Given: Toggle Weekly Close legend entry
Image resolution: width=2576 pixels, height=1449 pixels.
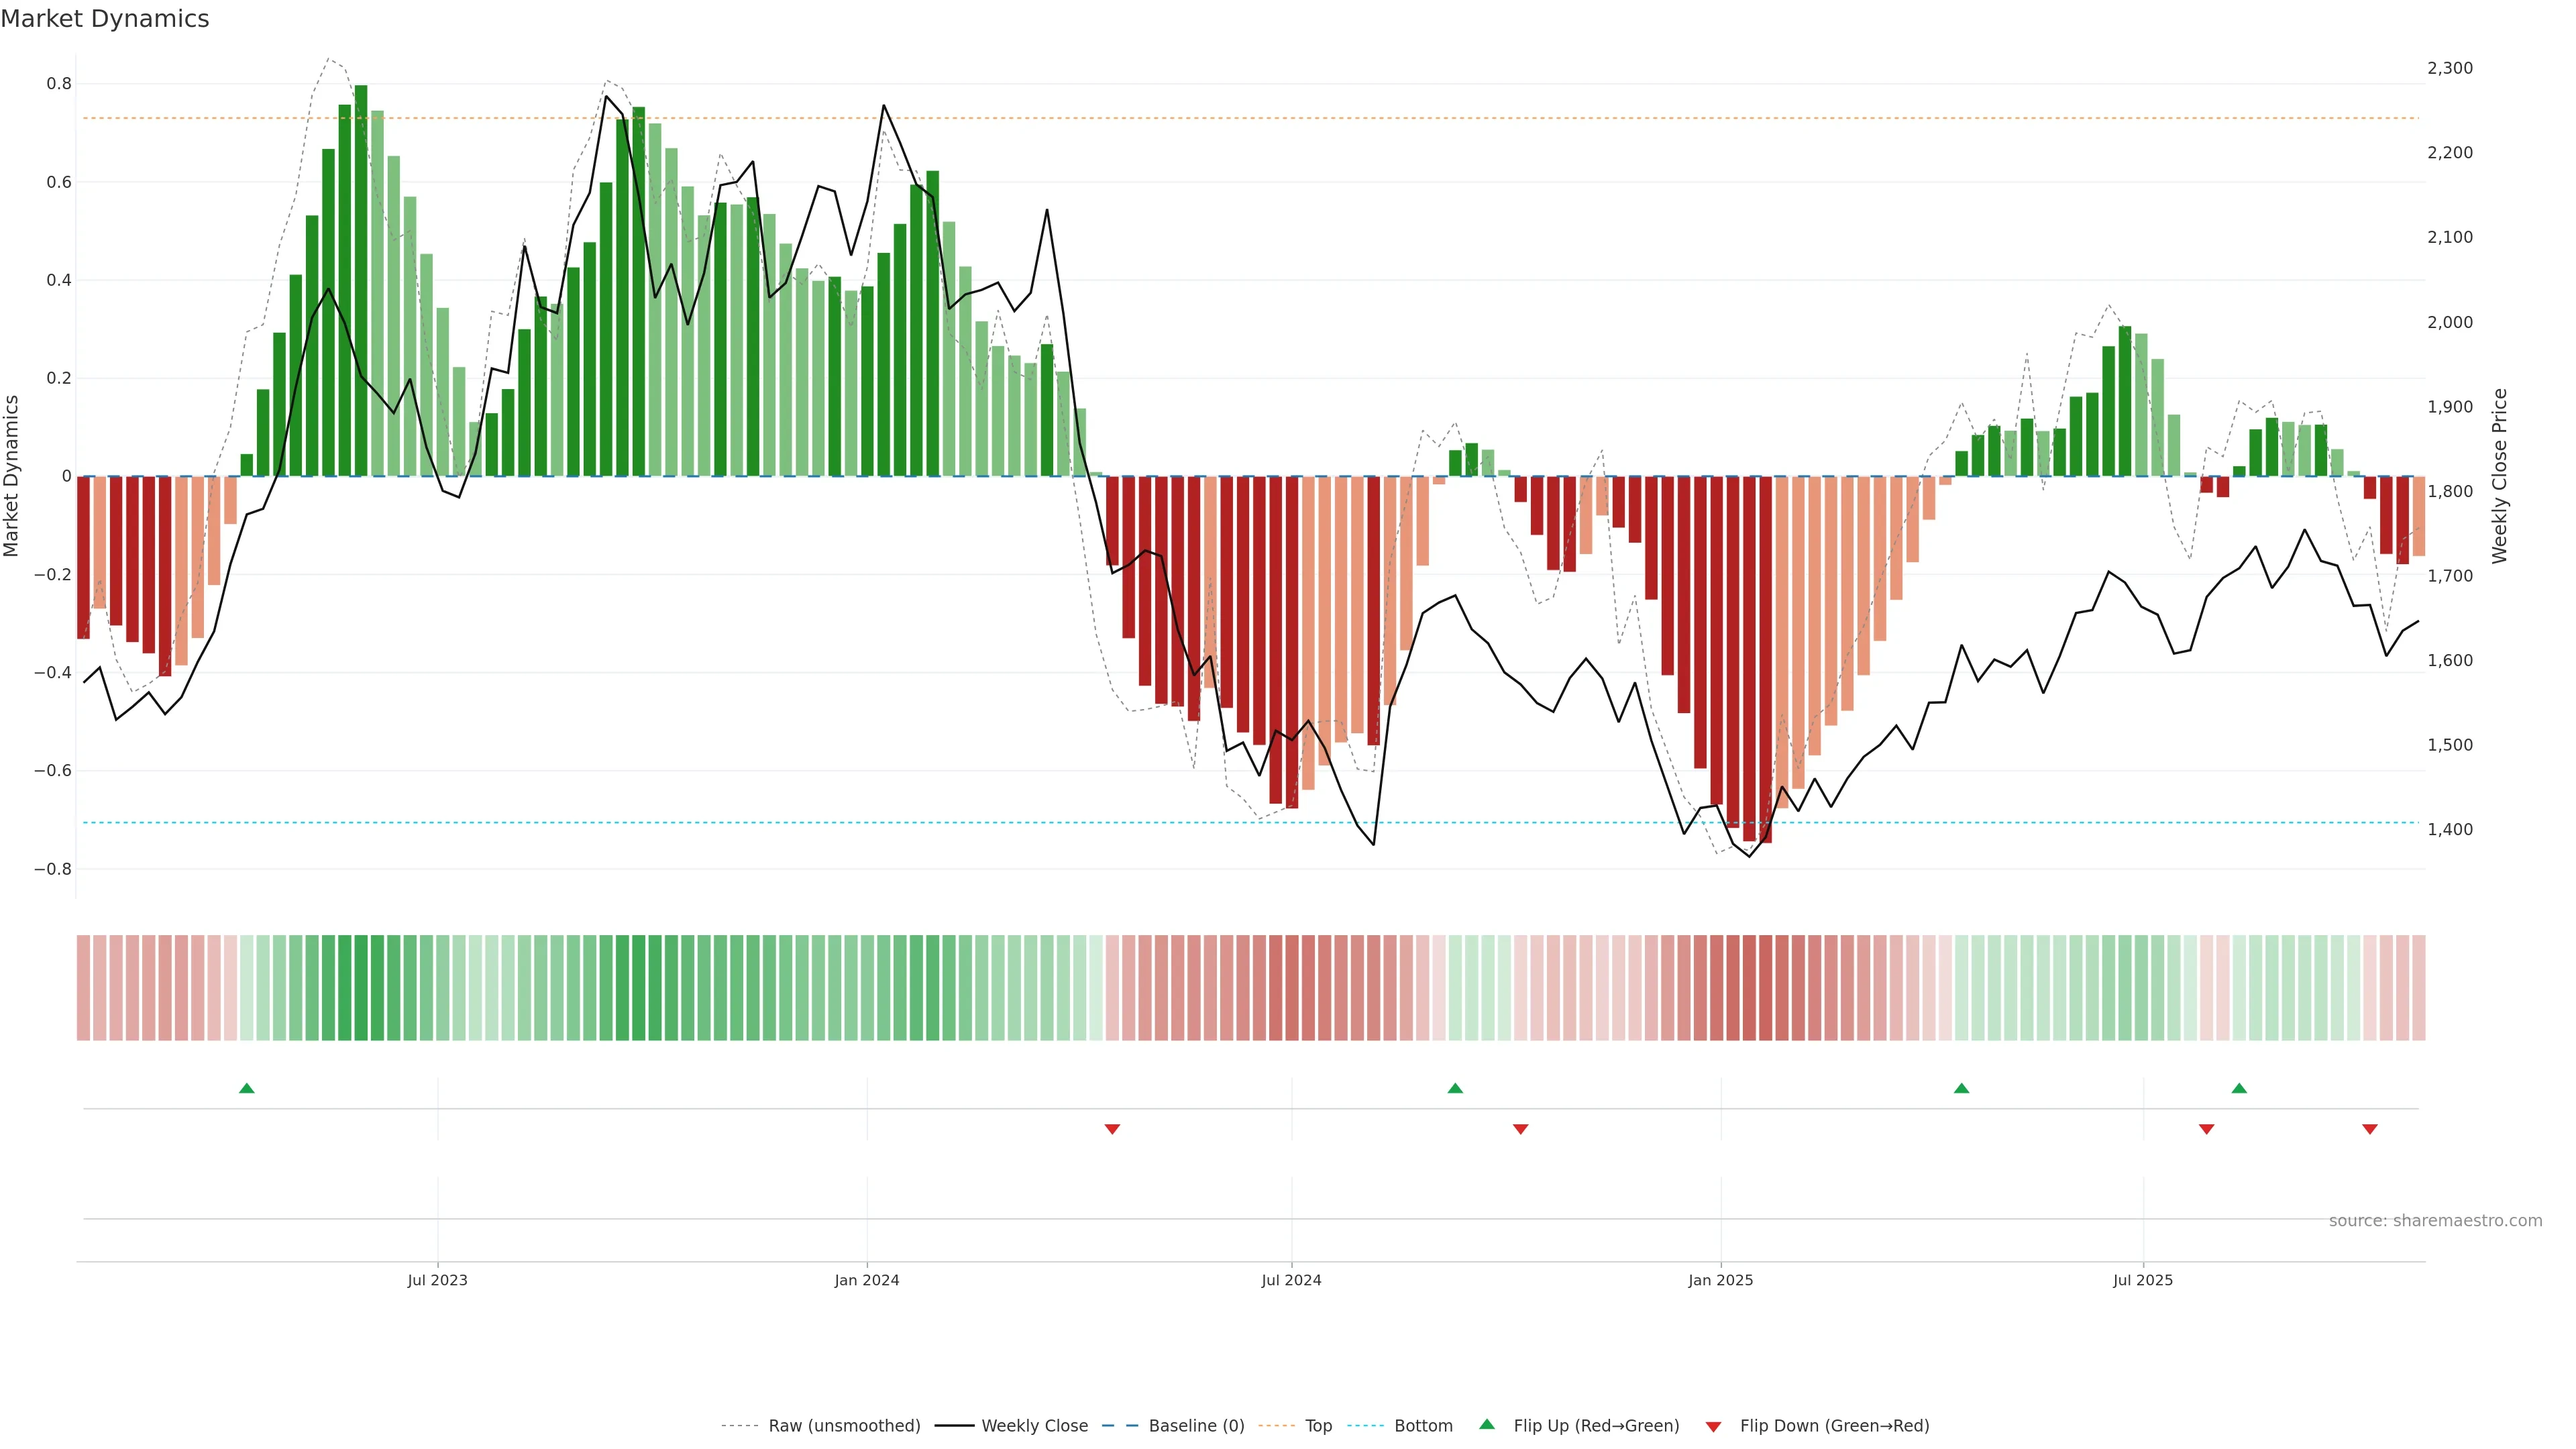Looking at the screenshot, I should coord(1034,1426).
